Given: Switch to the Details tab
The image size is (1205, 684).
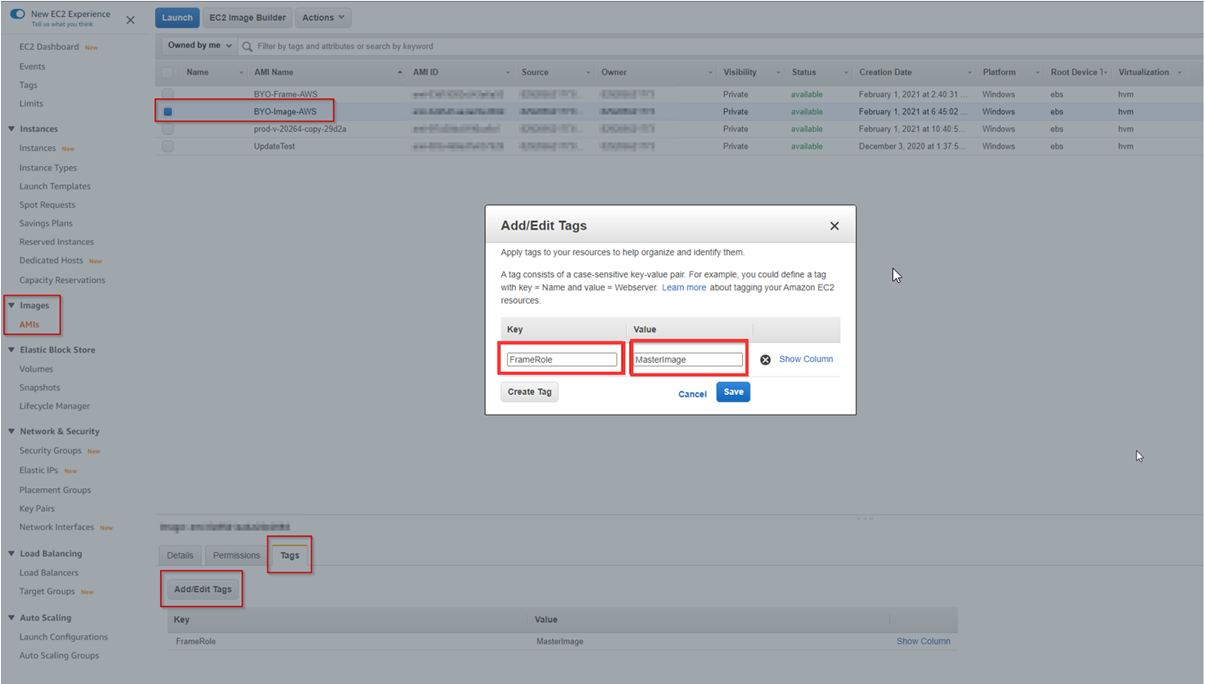Looking at the screenshot, I should pos(180,555).
